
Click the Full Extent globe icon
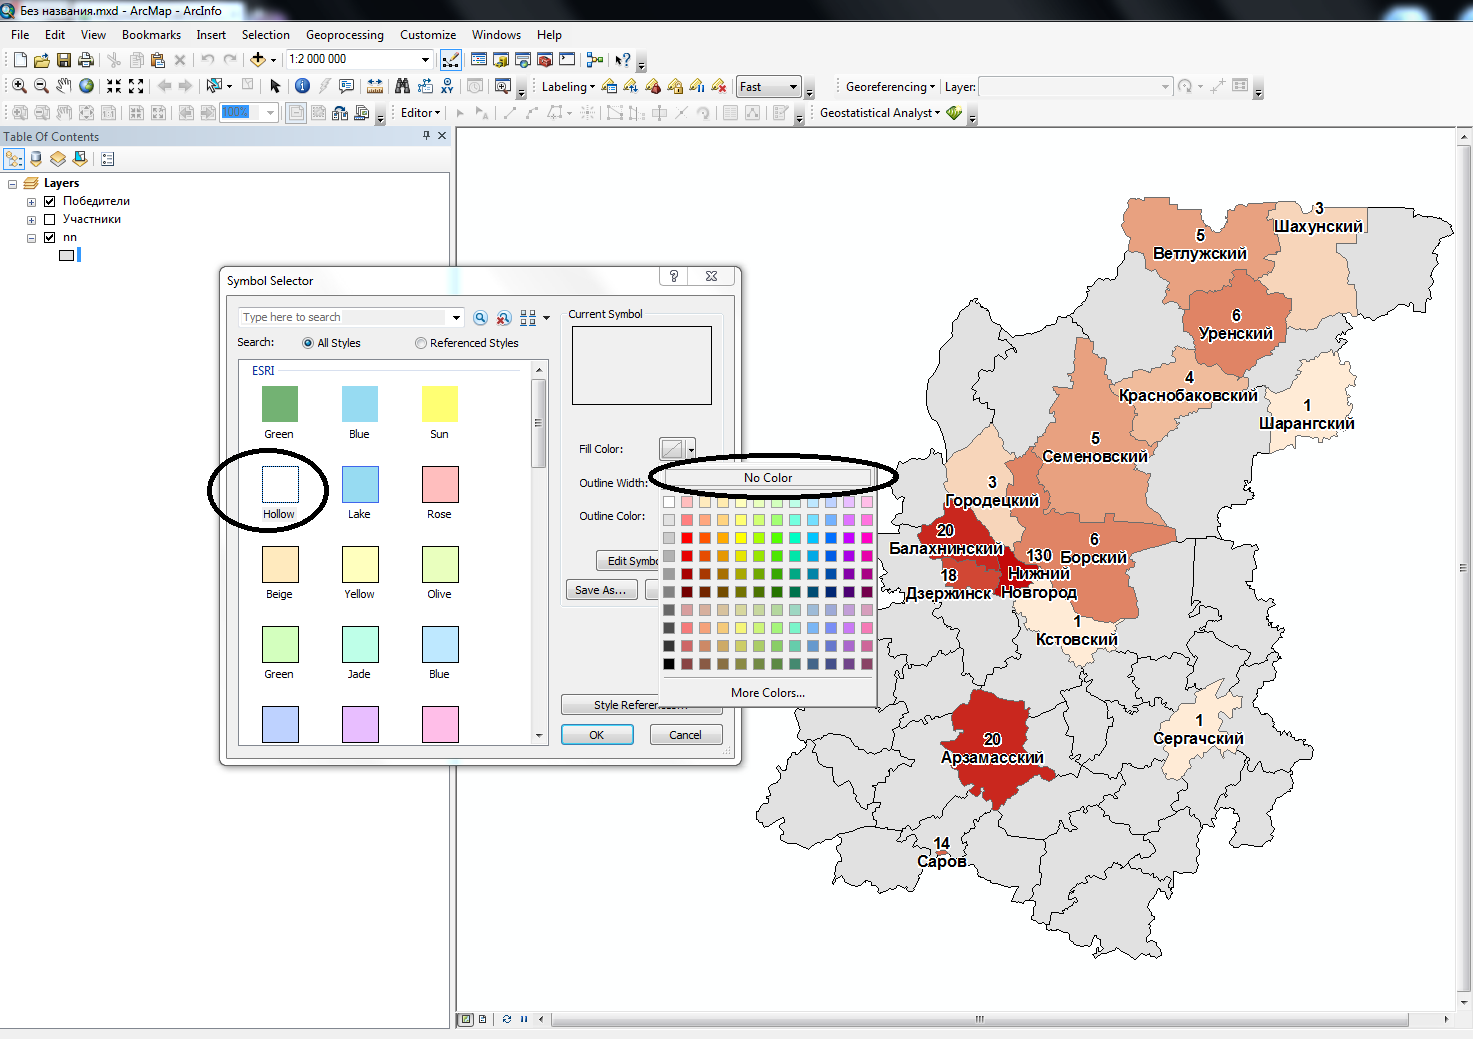[x=87, y=86]
